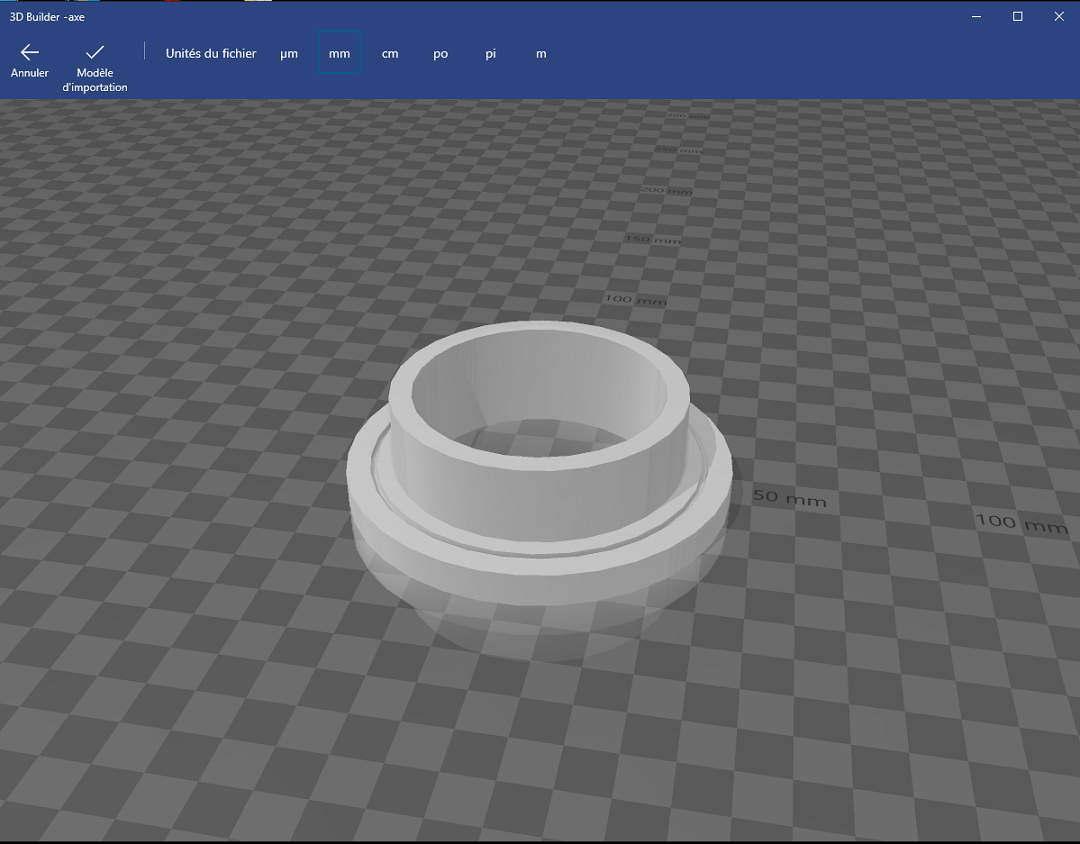Image resolution: width=1080 pixels, height=844 pixels.
Task: Click the 50 mm grid label
Action: click(x=789, y=498)
